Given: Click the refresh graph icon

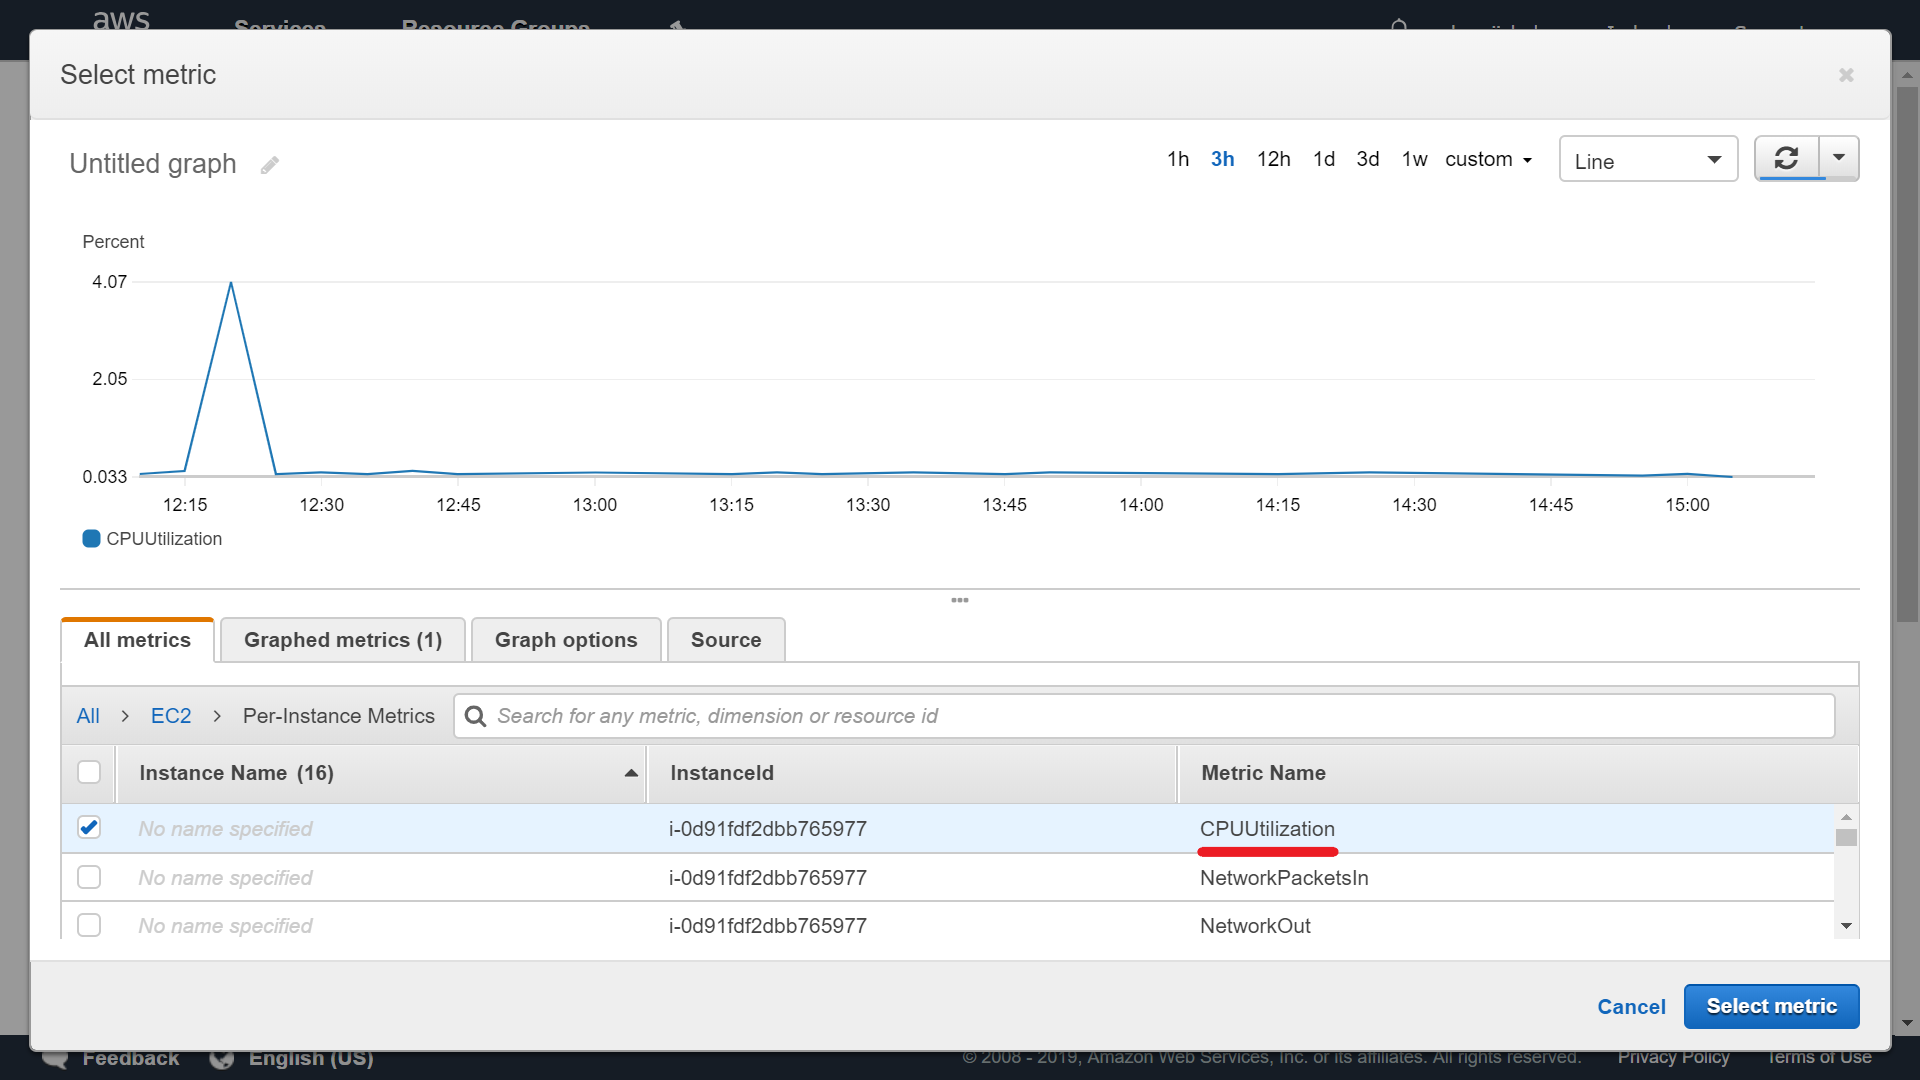Looking at the screenshot, I should tap(1786, 159).
